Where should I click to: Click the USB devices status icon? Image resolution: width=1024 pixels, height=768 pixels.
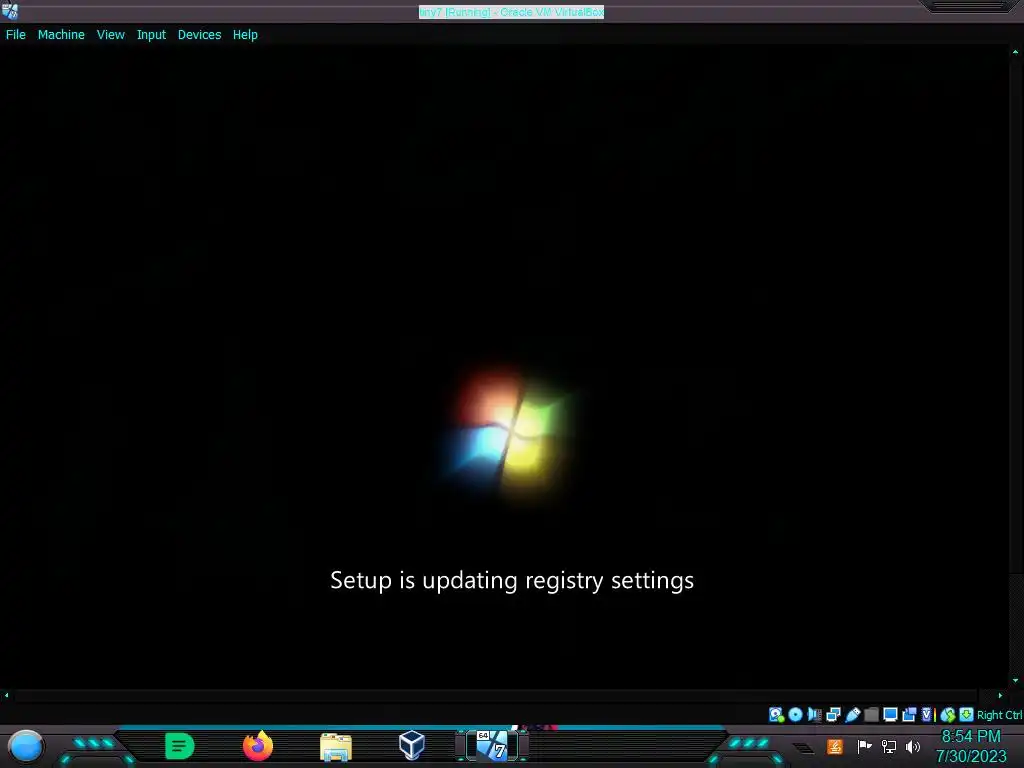click(x=852, y=714)
